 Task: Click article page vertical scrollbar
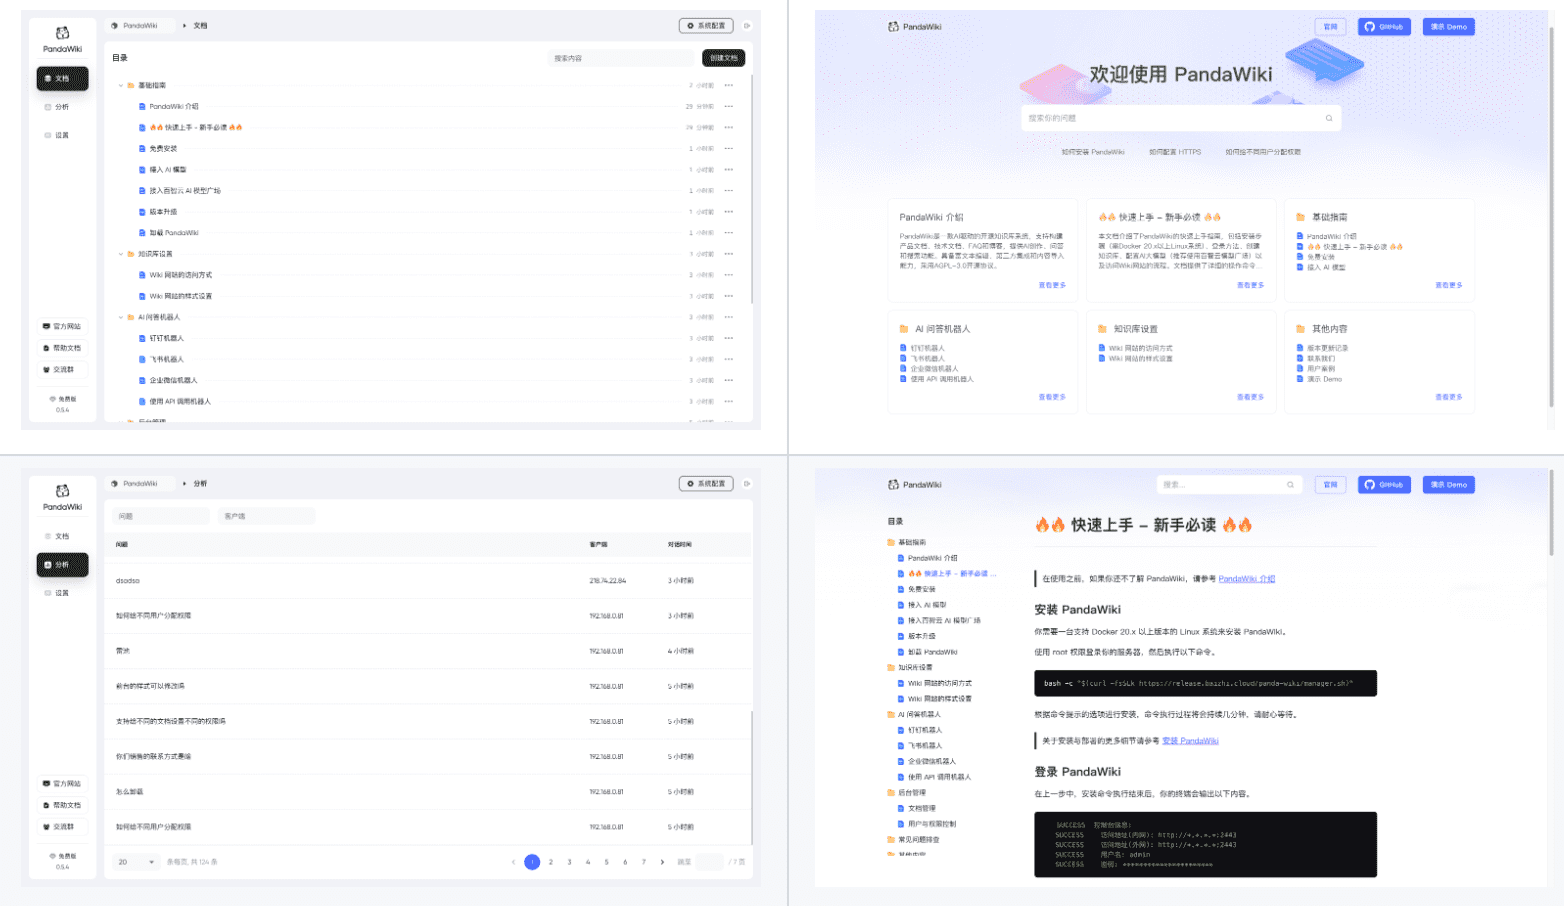pos(1551,513)
